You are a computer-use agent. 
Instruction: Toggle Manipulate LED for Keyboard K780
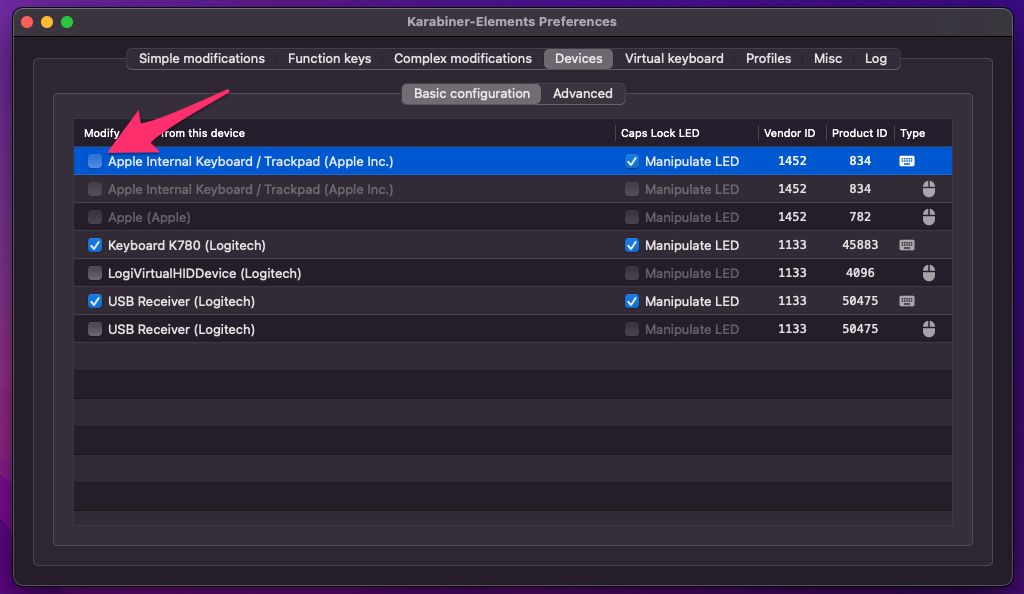pyautogui.click(x=632, y=245)
